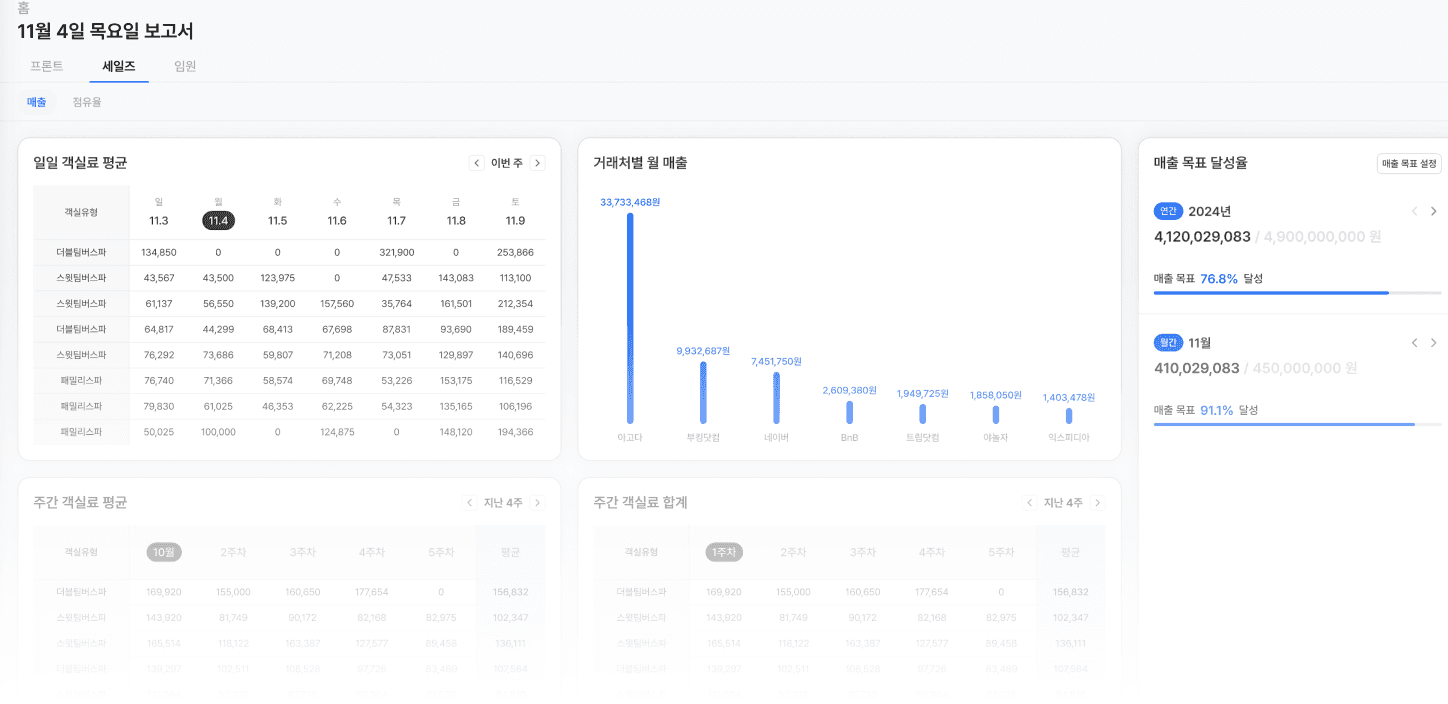Image resolution: width=1448 pixels, height=704 pixels.
Task: Click the 194,366 cell in daily table
Action: (x=515, y=432)
